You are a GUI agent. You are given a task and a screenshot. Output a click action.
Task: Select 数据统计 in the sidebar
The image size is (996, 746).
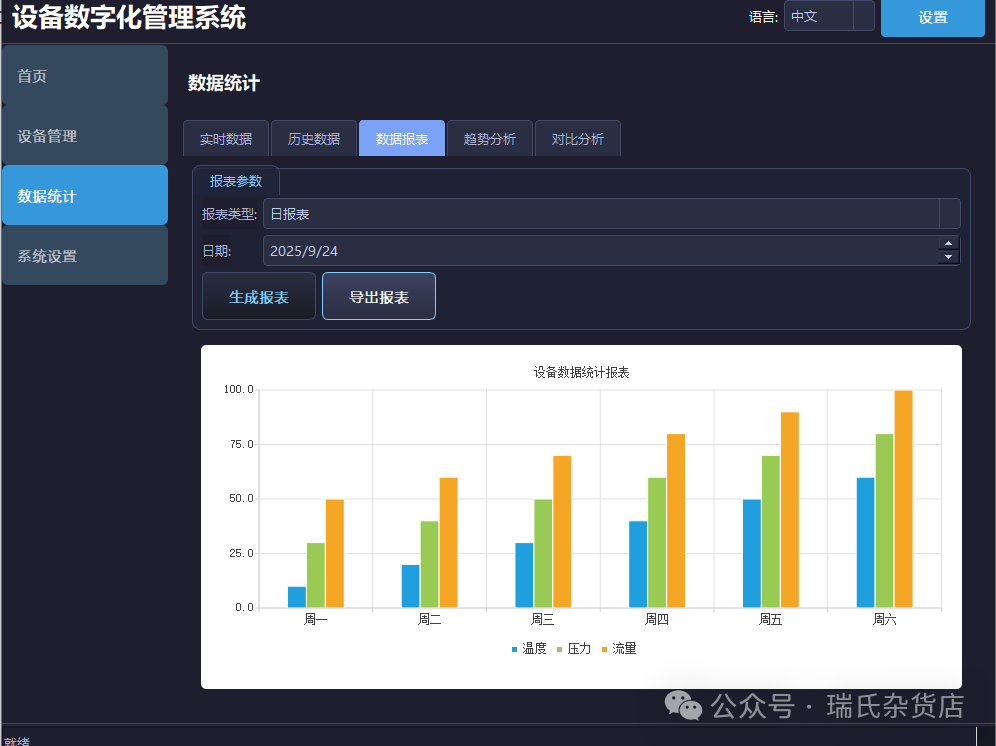pyautogui.click(x=85, y=195)
